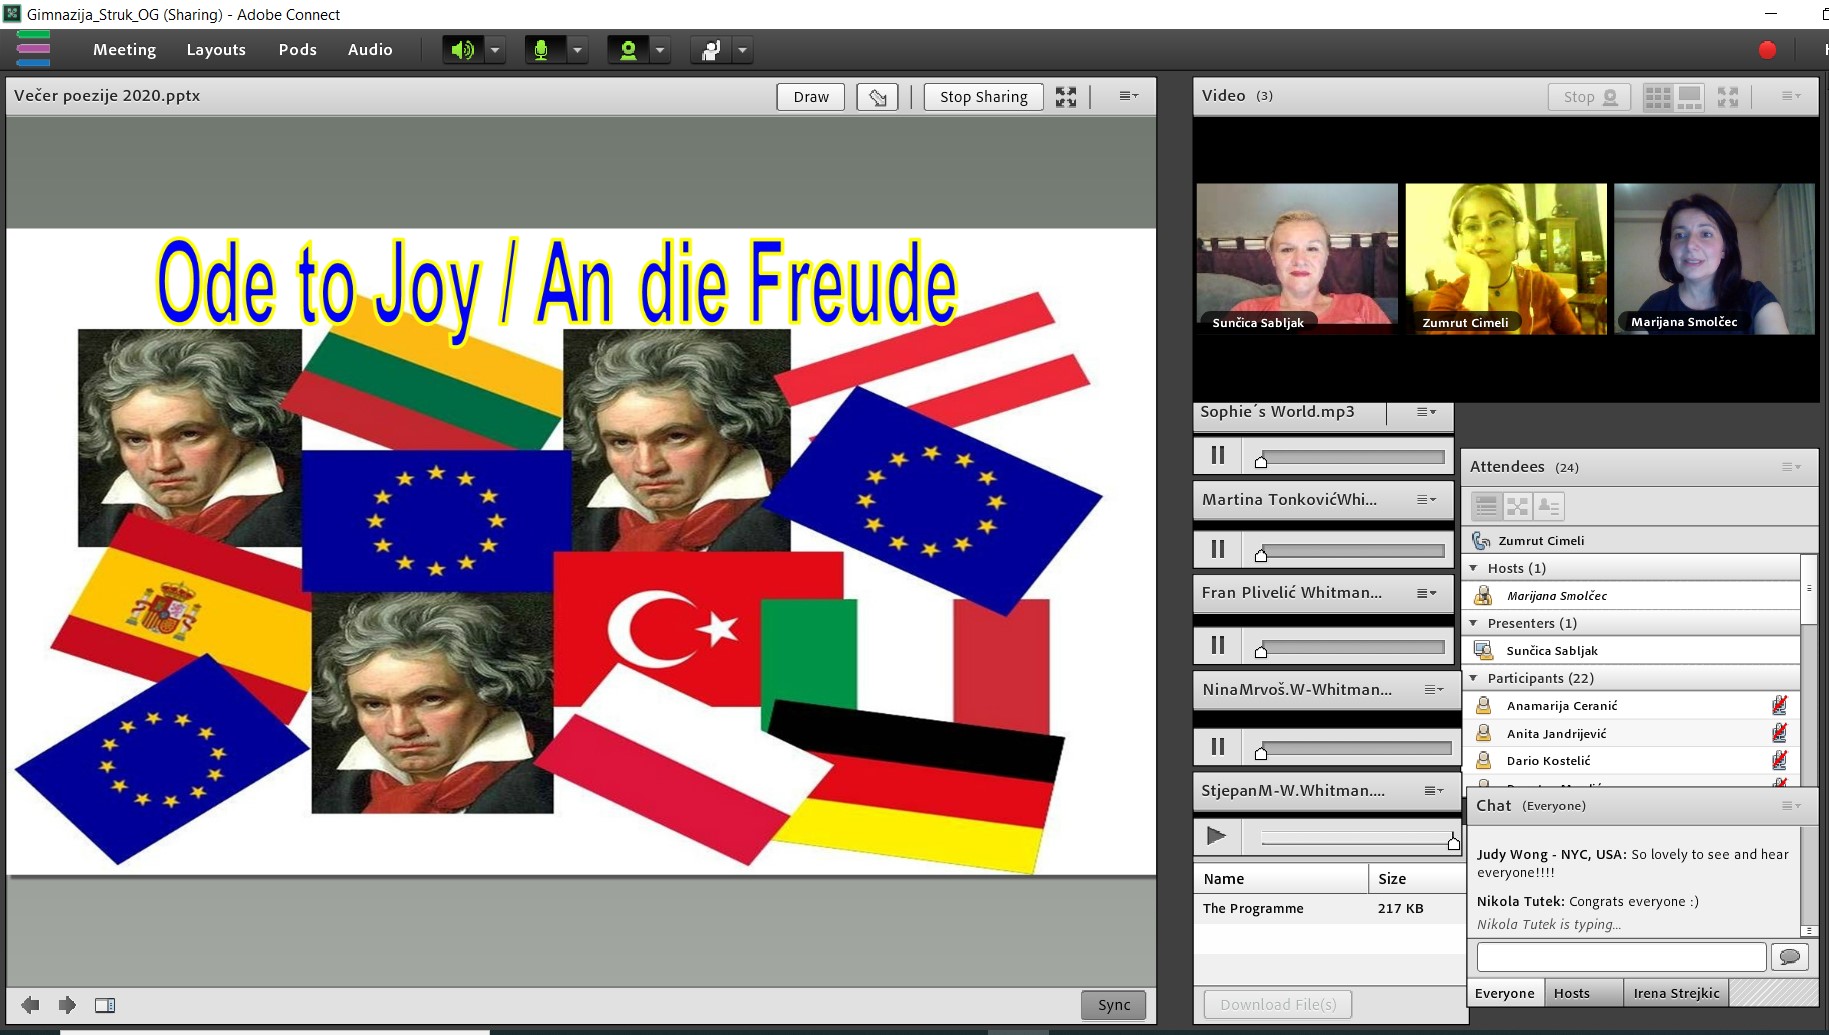Go to the previous slide arrow

30,1005
